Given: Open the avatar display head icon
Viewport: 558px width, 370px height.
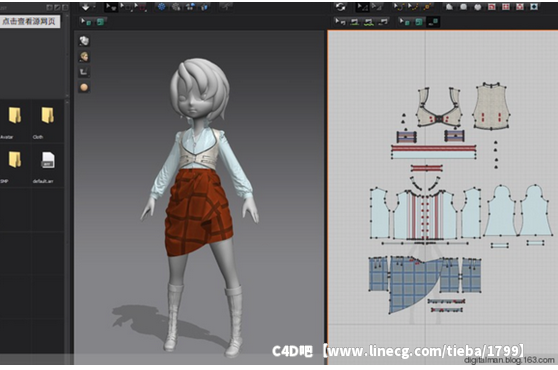Looking at the screenshot, I should click(x=84, y=57).
